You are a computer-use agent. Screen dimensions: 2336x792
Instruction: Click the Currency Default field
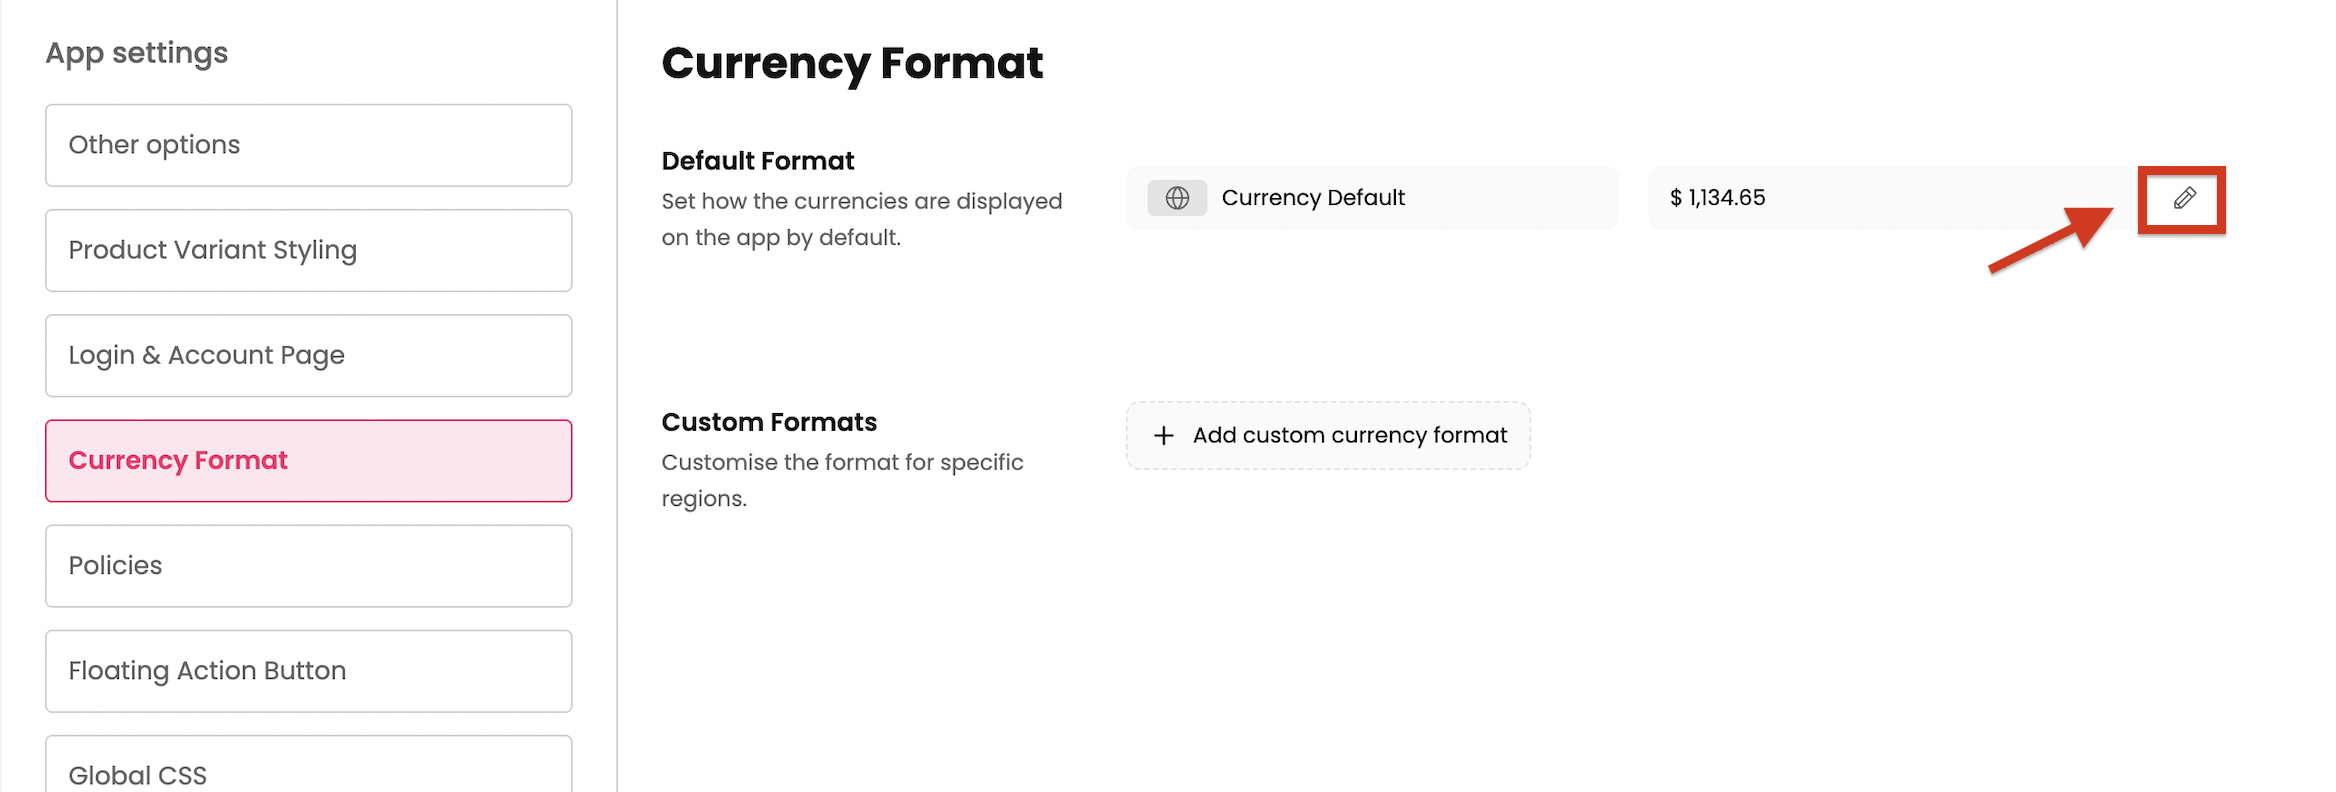[1372, 198]
